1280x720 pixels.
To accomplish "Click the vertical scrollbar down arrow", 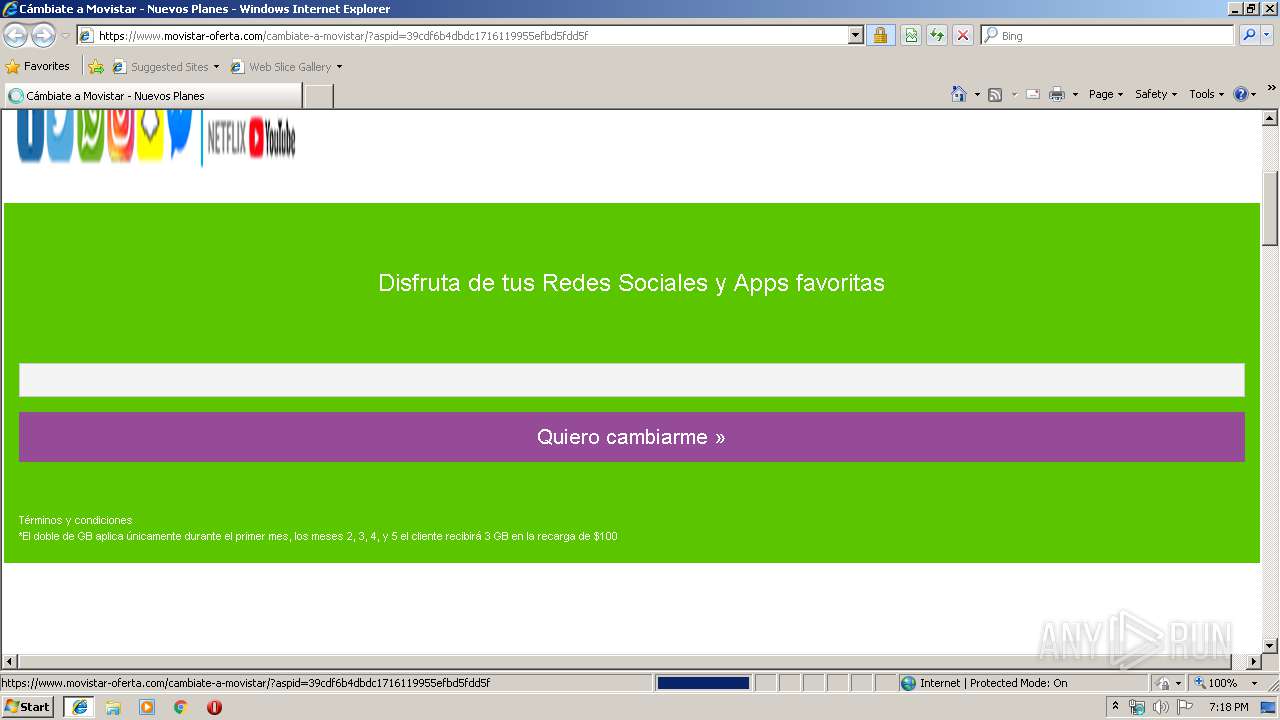I will coord(1270,646).
